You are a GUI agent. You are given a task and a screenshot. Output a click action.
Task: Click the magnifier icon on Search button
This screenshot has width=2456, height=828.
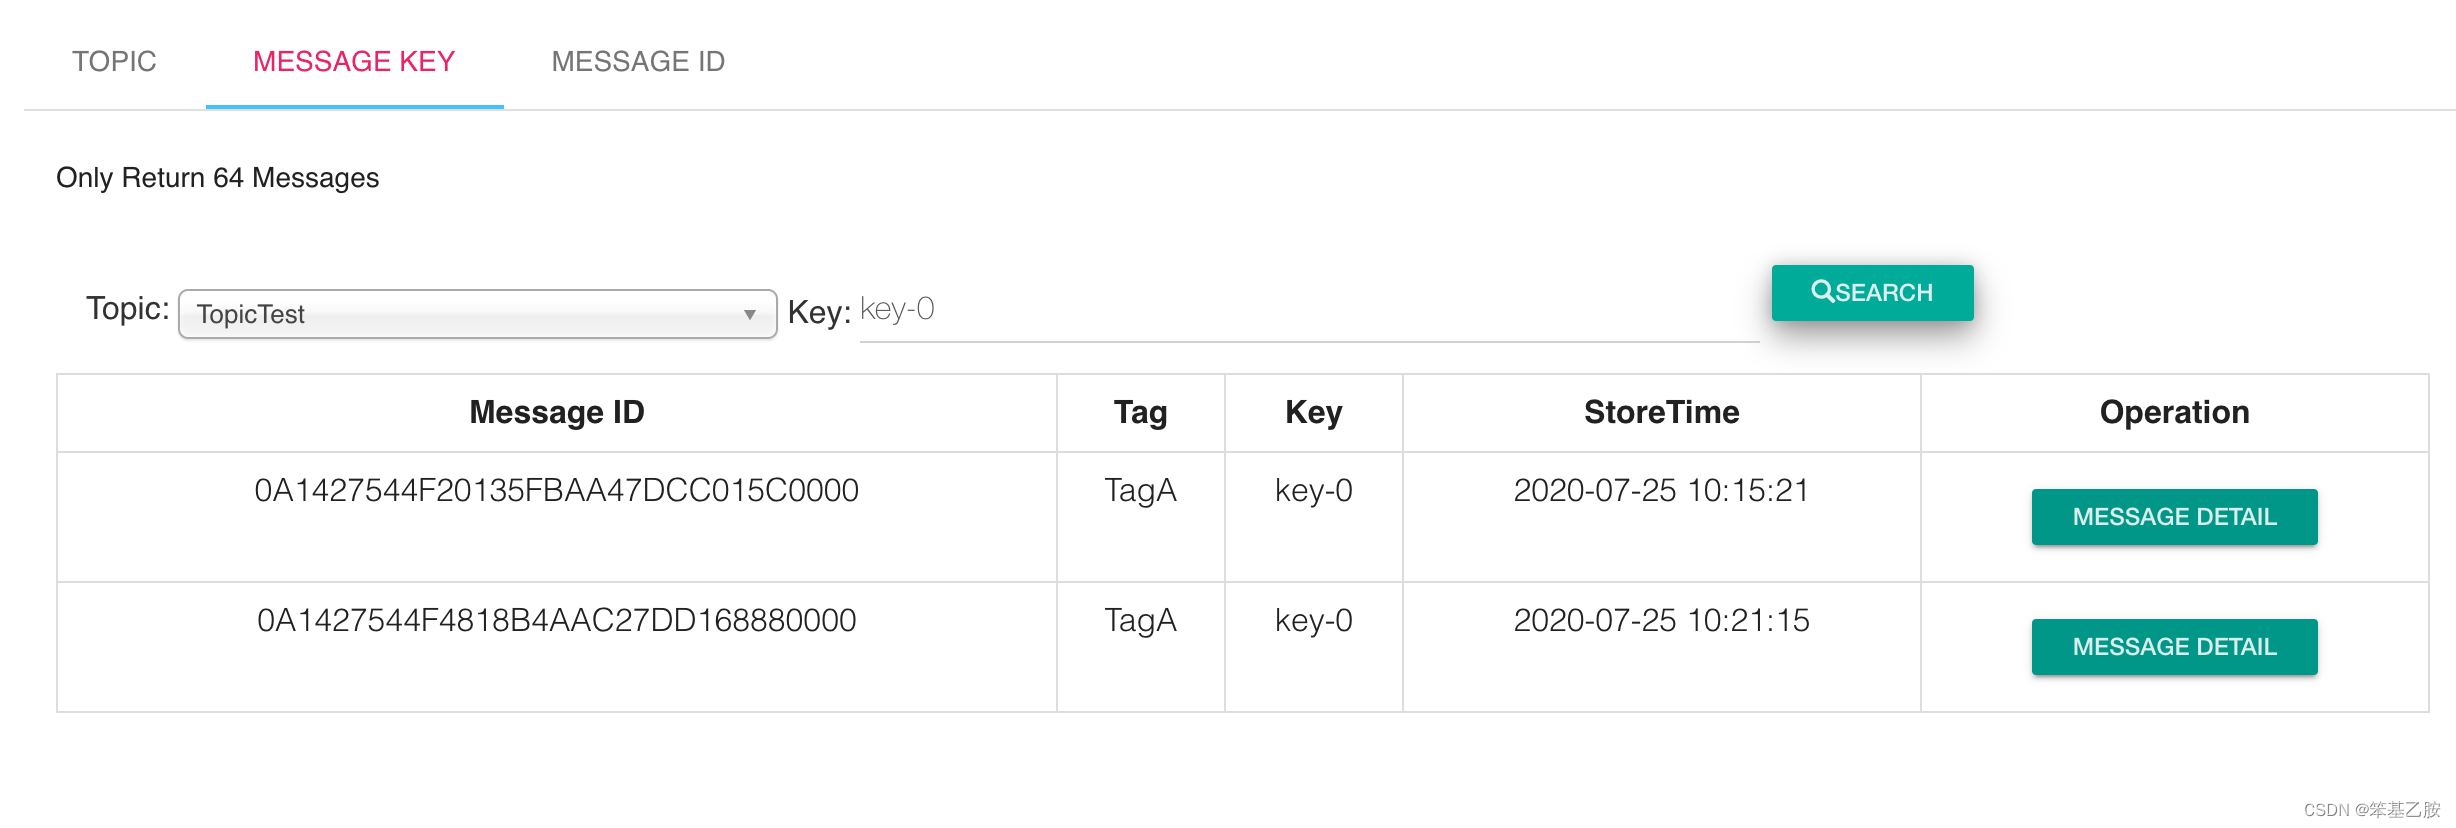pyautogui.click(x=1822, y=291)
